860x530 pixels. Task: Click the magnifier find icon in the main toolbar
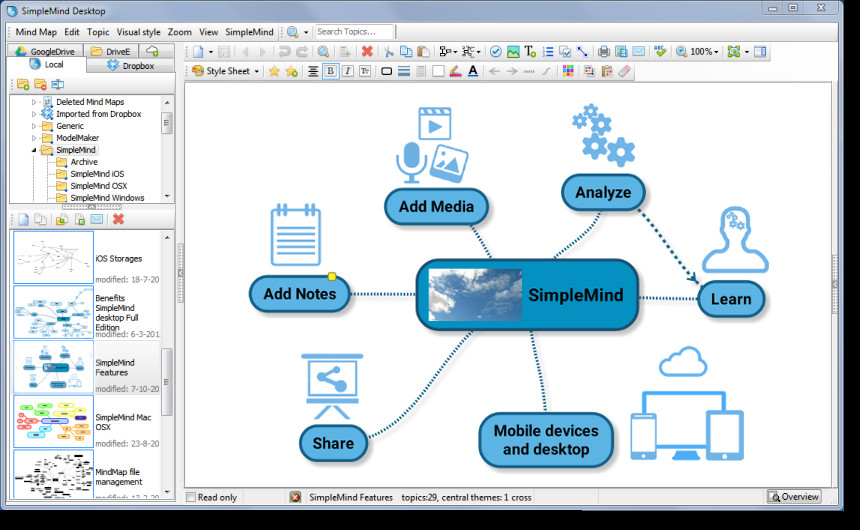tap(324, 52)
